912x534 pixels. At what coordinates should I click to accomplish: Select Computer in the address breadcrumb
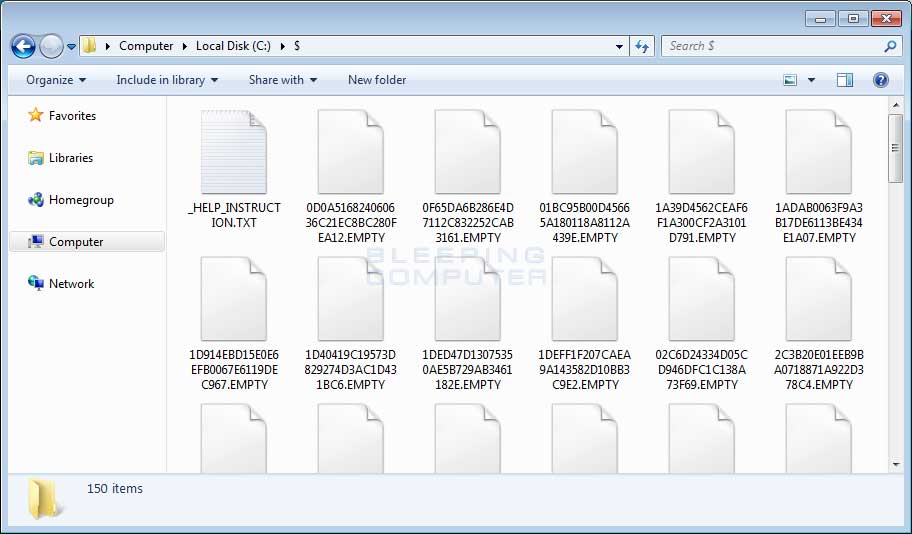pyautogui.click(x=146, y=46)
